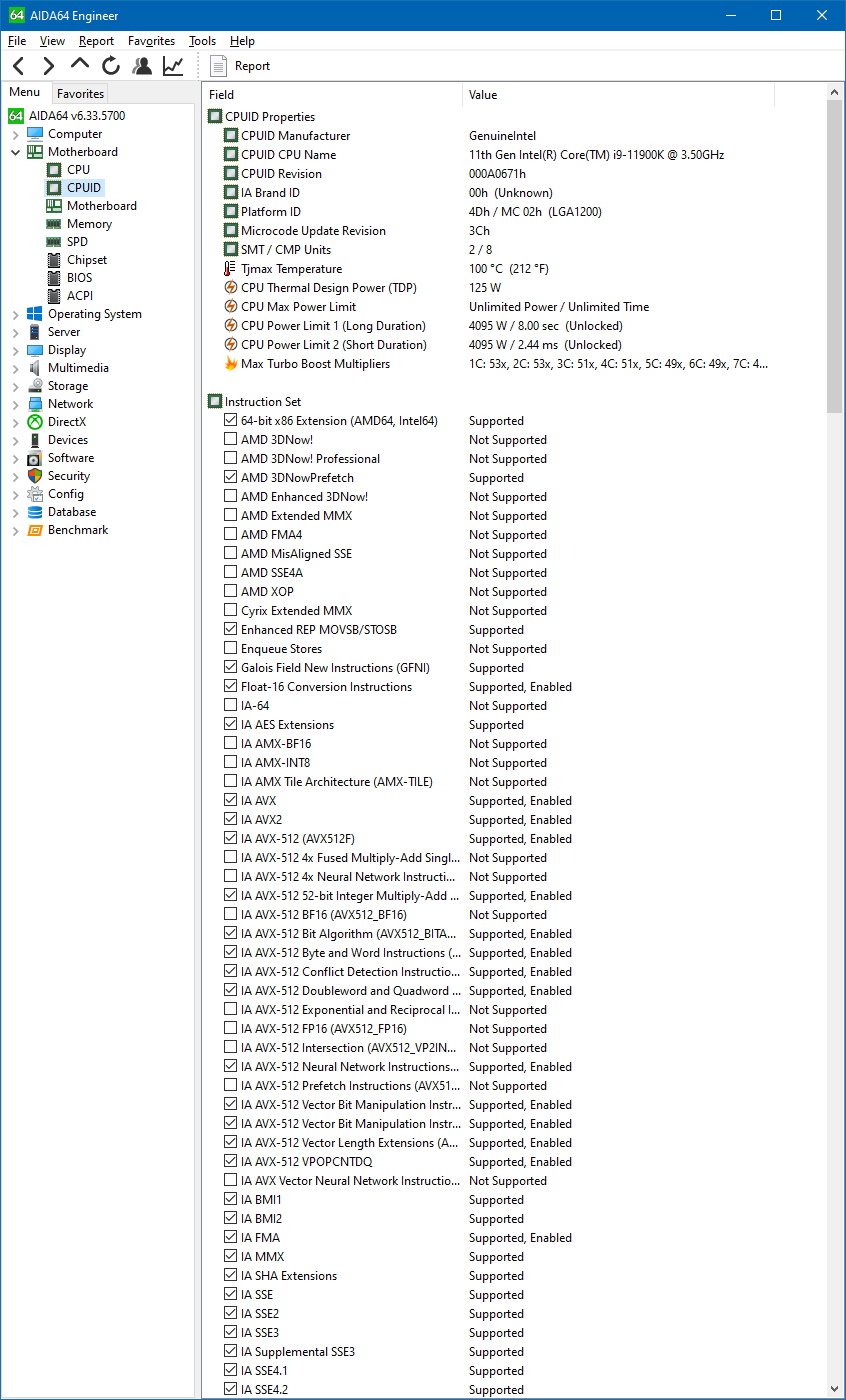Click the BIOS chip icon in tree

(x=54, y=278)
